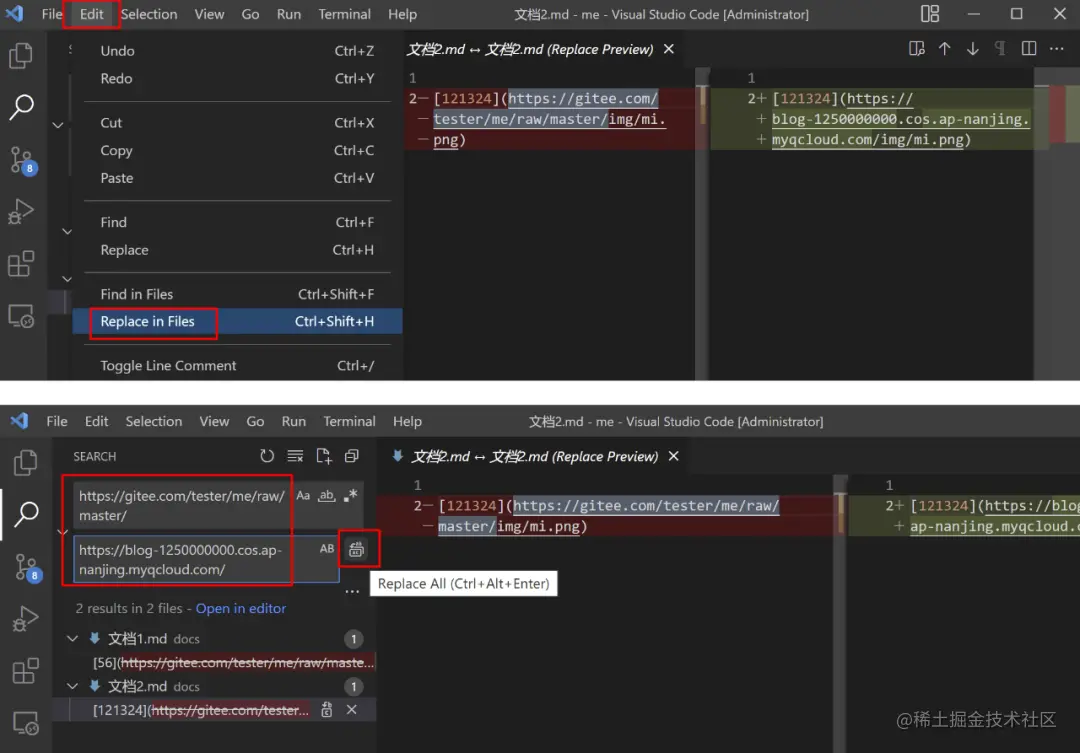The width and height of the screenshot is (1080, 753).
Task: Open Explorer view in the Search-panel window
Action: click(x=25, y=463)
